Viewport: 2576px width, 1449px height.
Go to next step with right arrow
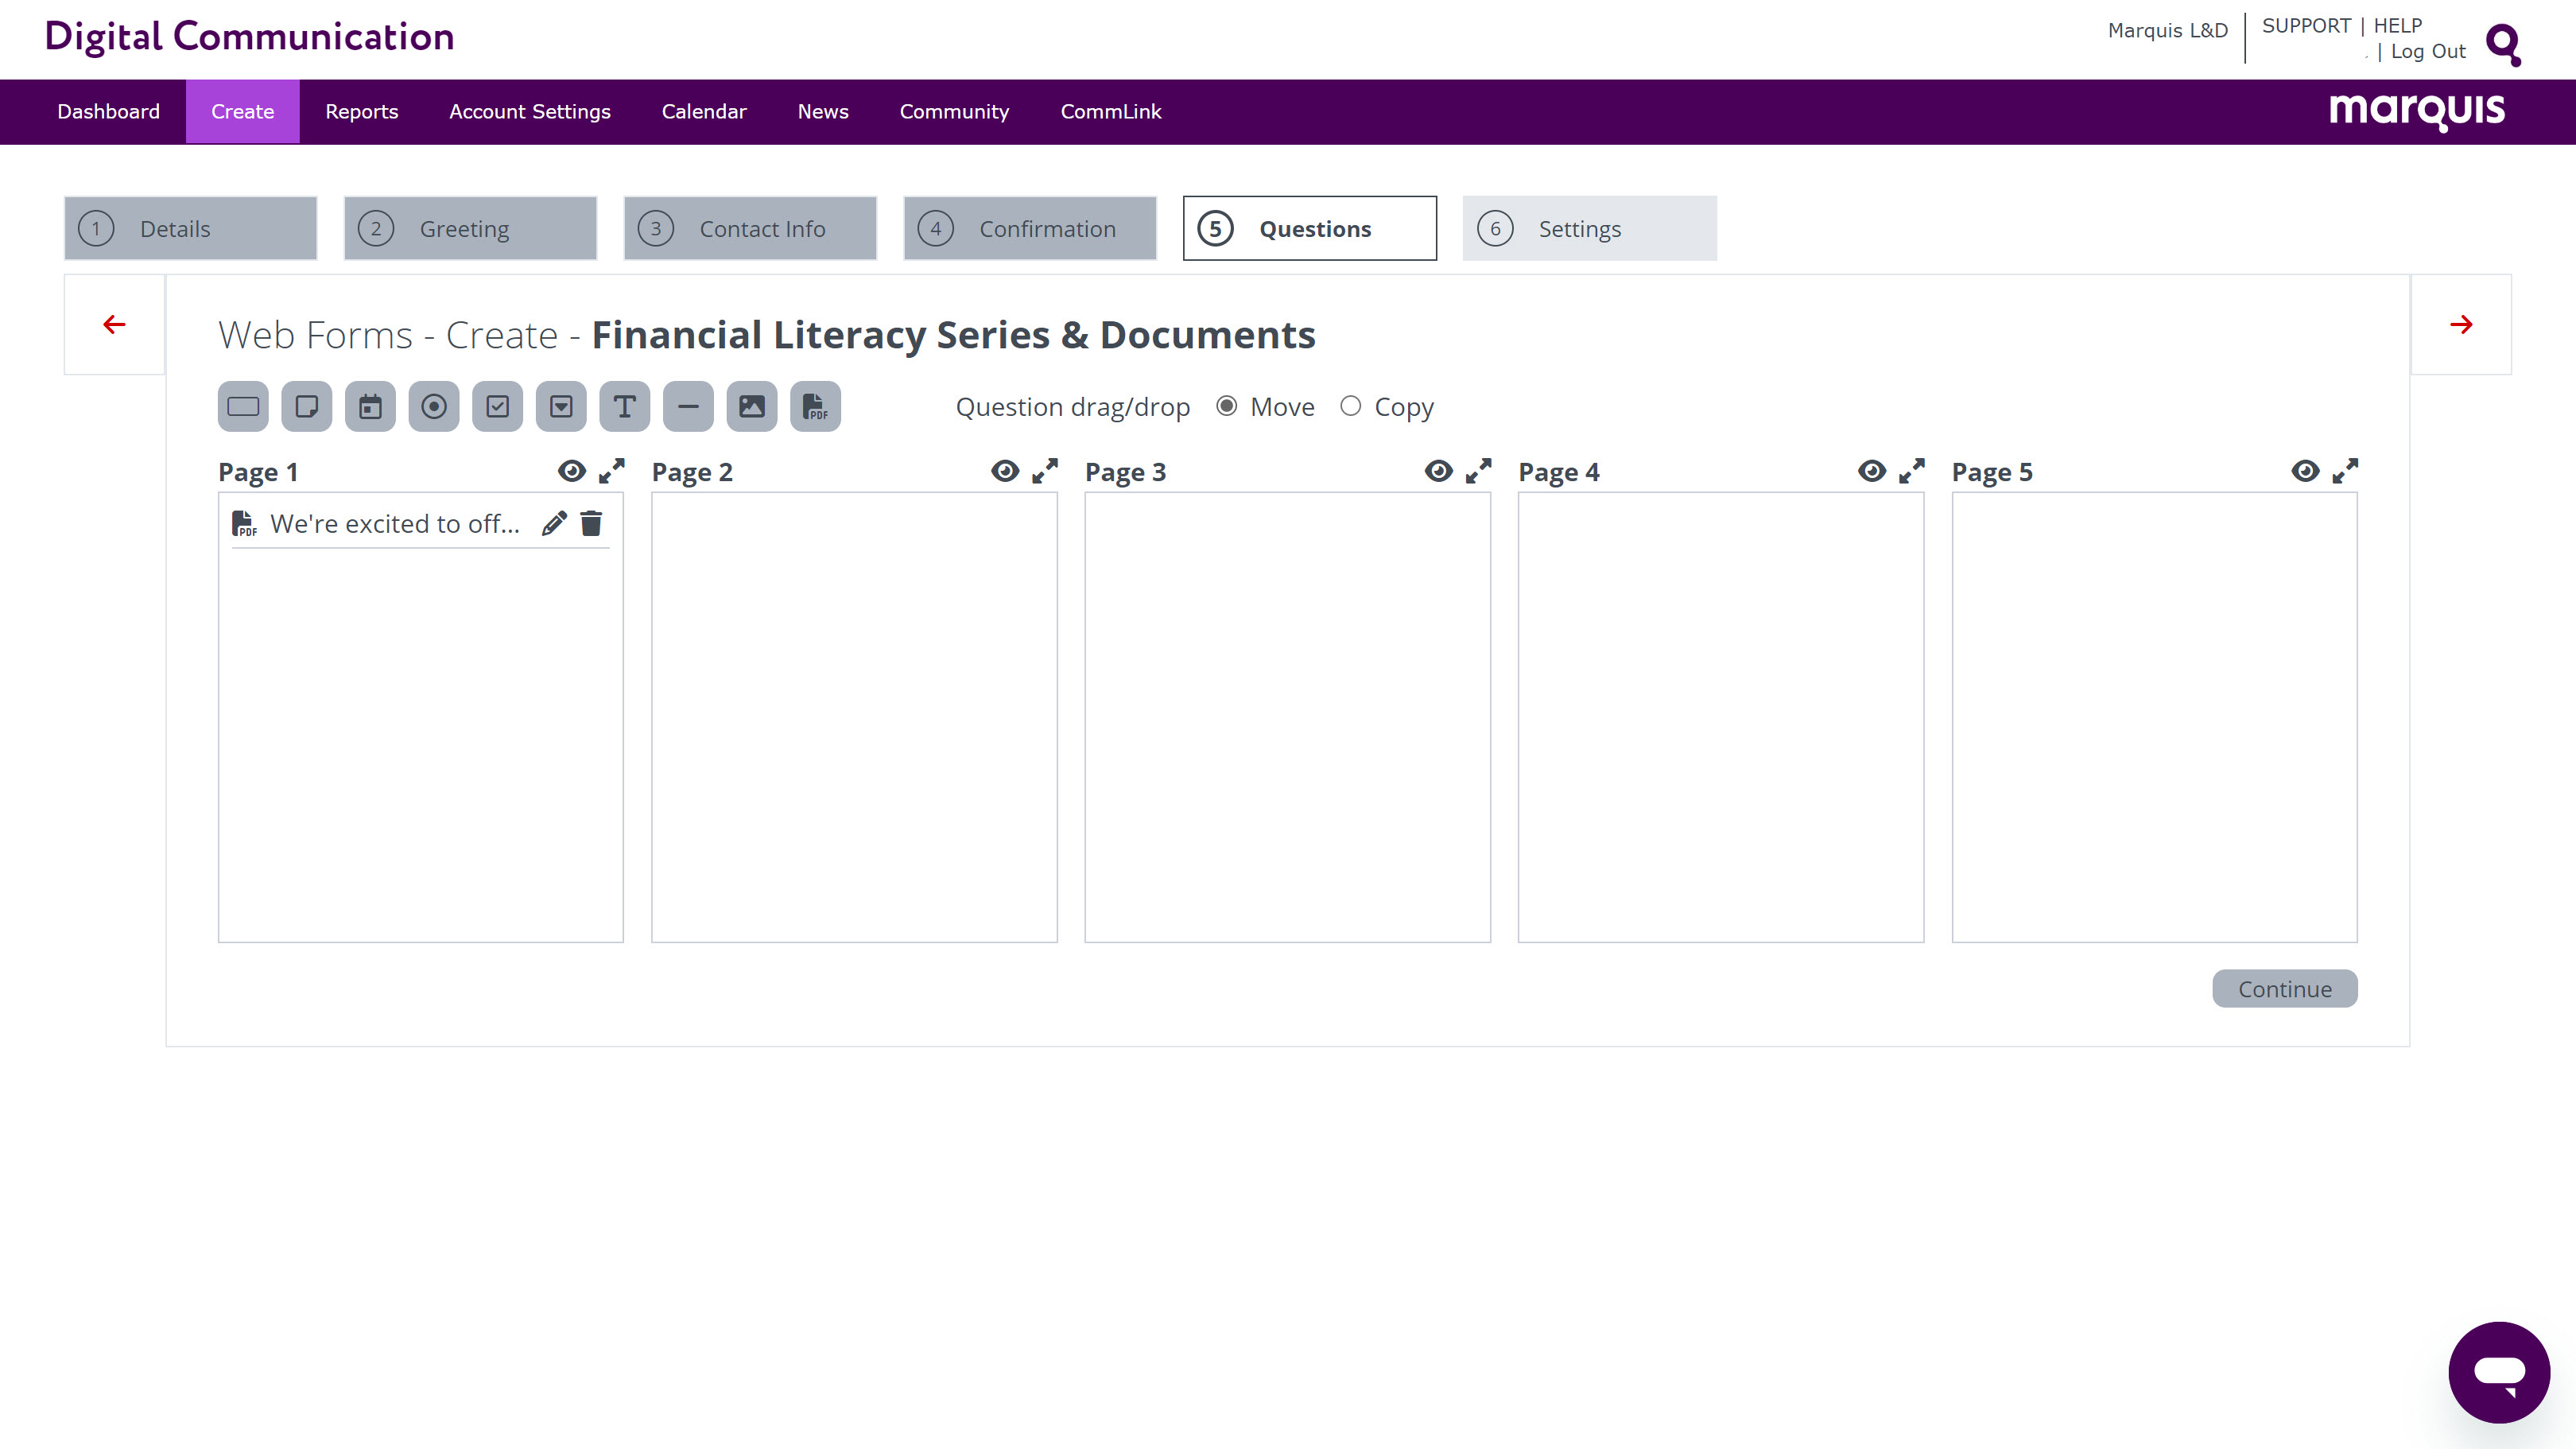[2461, 324]
